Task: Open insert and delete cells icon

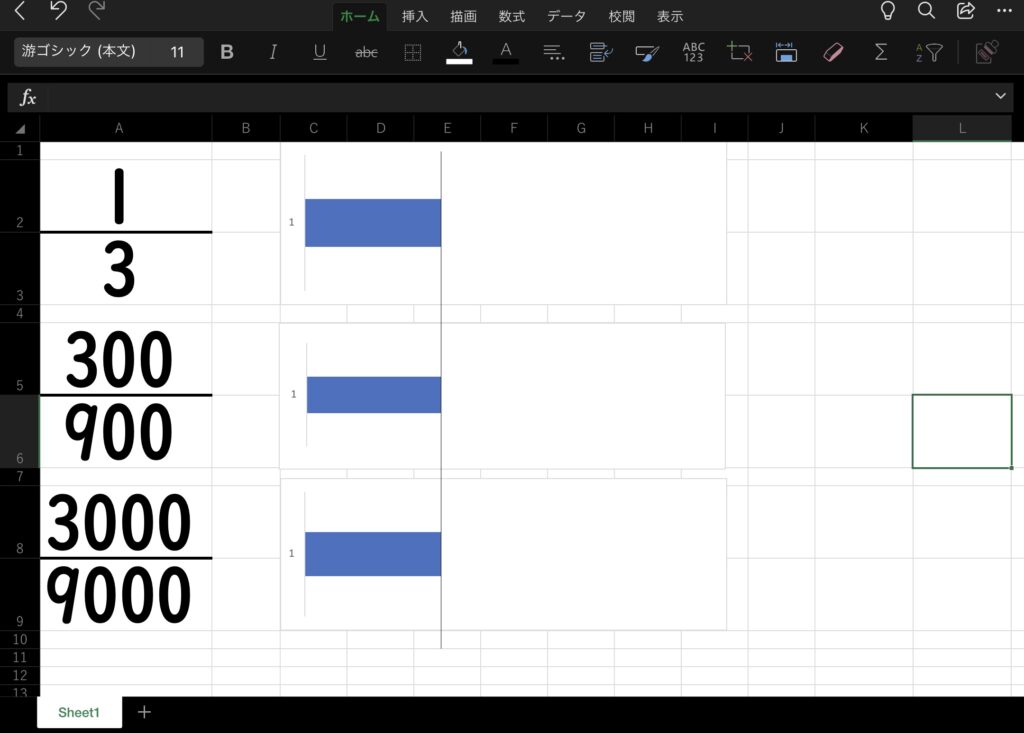Action: 739,52
